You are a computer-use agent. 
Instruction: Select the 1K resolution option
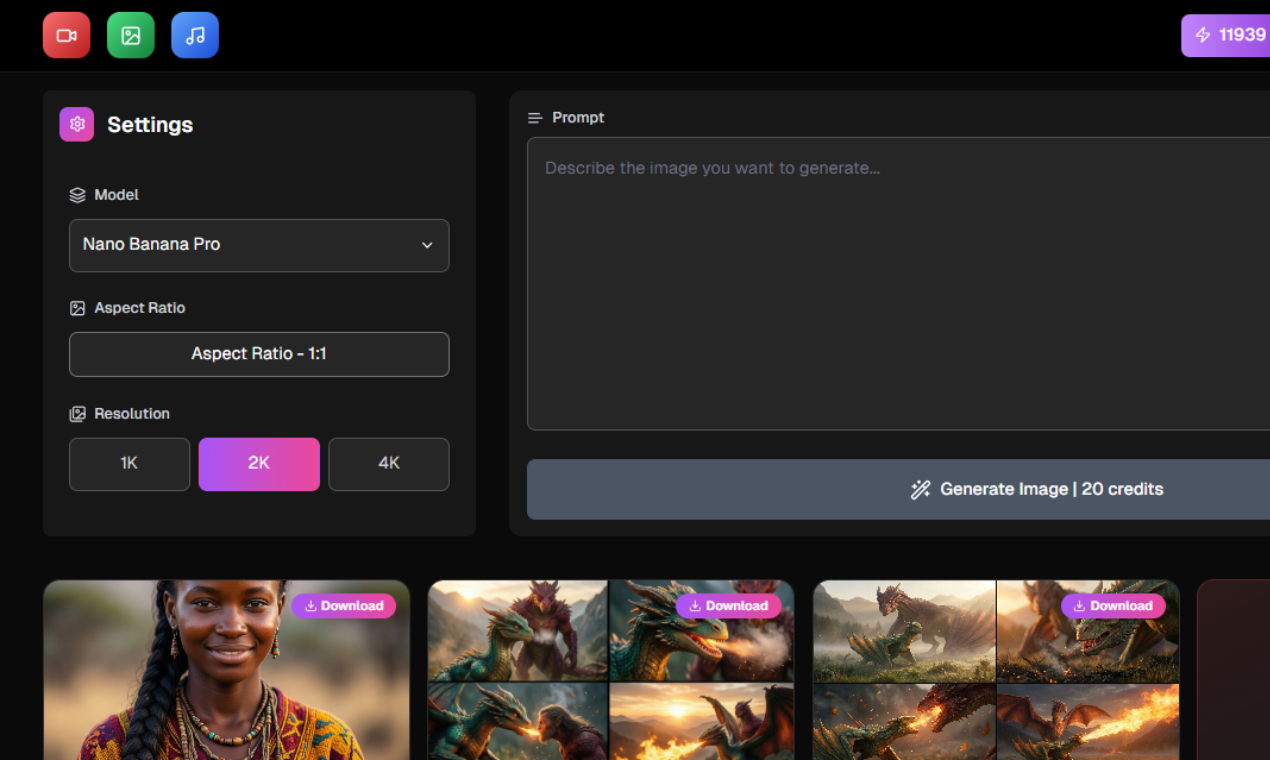click(129, 463)
